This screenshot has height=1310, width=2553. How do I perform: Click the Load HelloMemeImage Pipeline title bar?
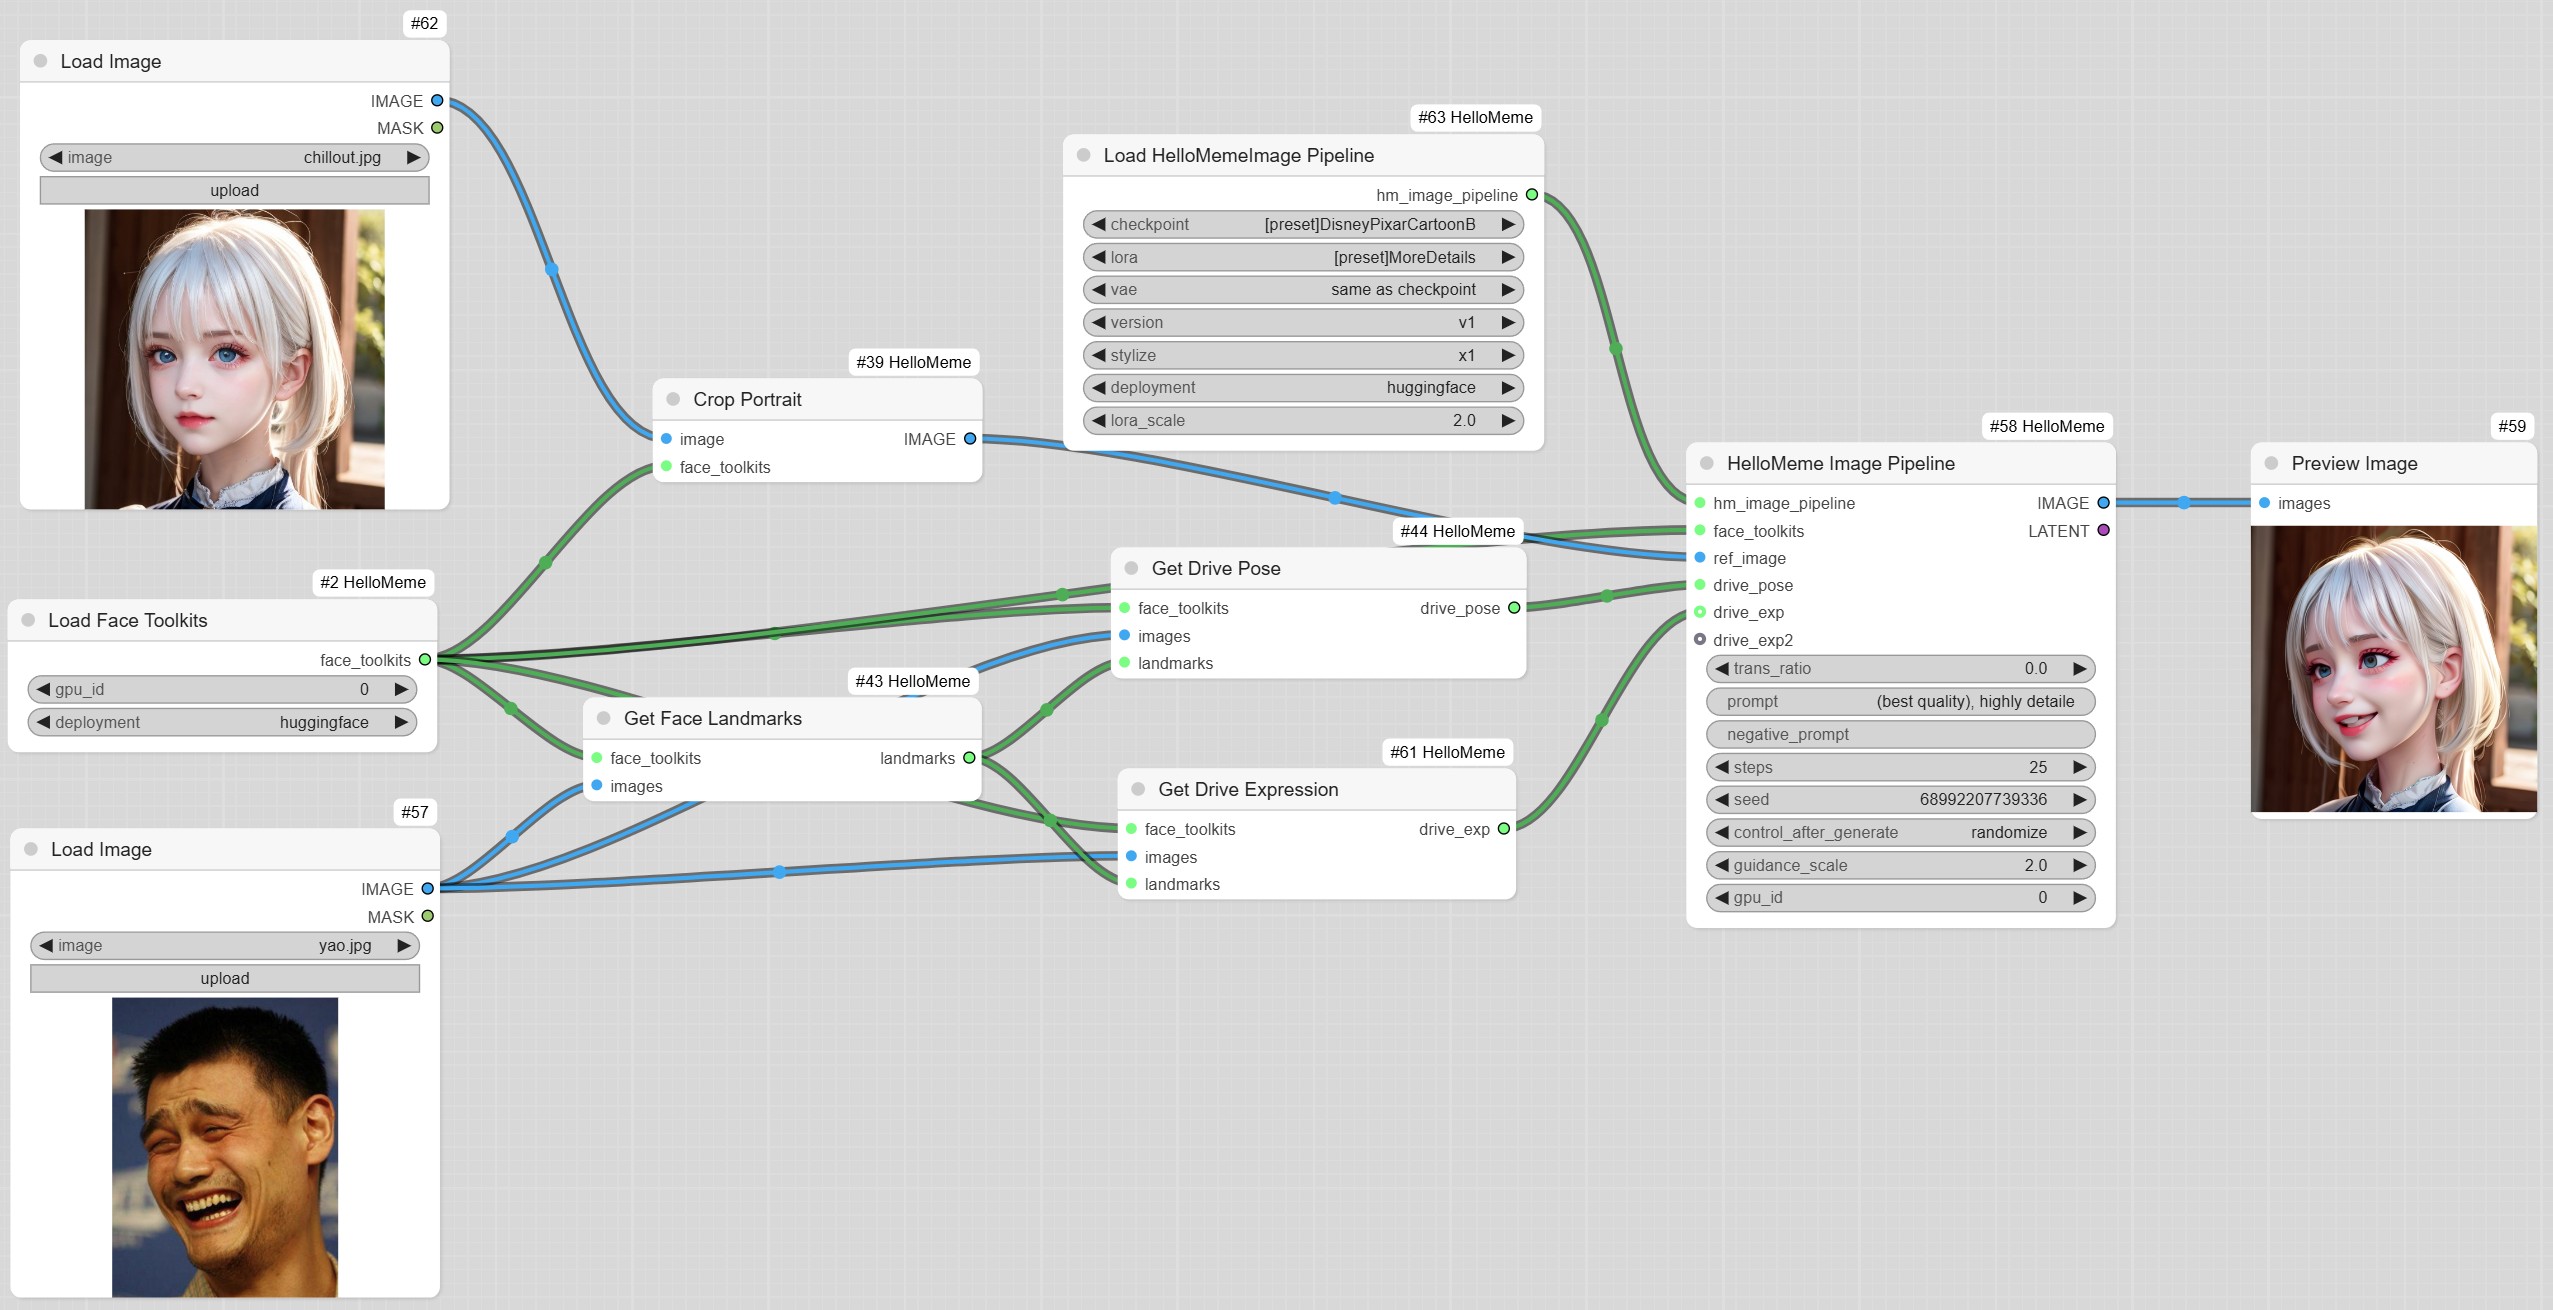pos(1303,155)
